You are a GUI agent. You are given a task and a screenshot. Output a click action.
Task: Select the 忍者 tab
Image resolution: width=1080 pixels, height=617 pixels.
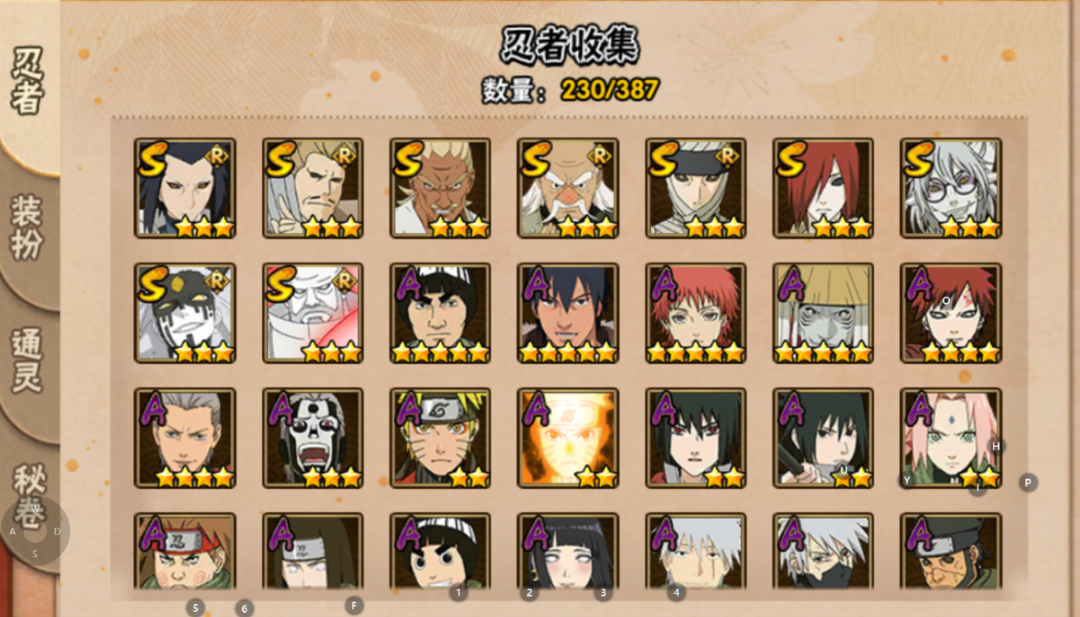click(x=28, y=81)
